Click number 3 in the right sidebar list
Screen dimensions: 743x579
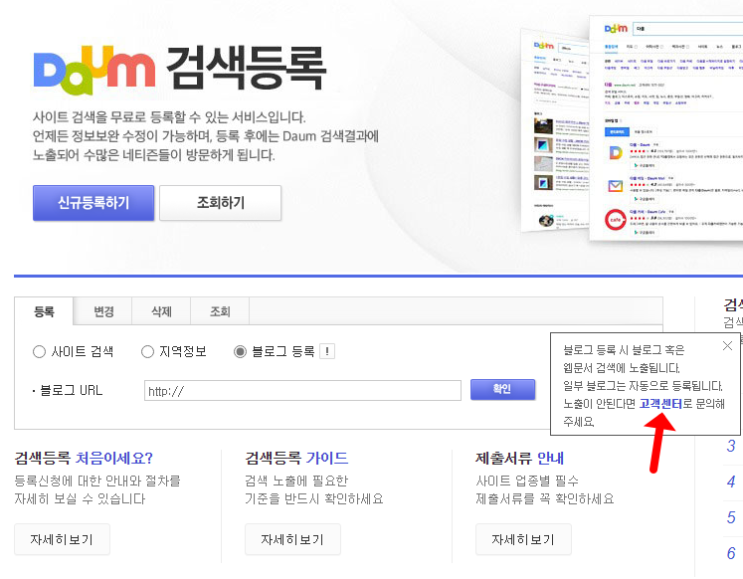(731, 446)
